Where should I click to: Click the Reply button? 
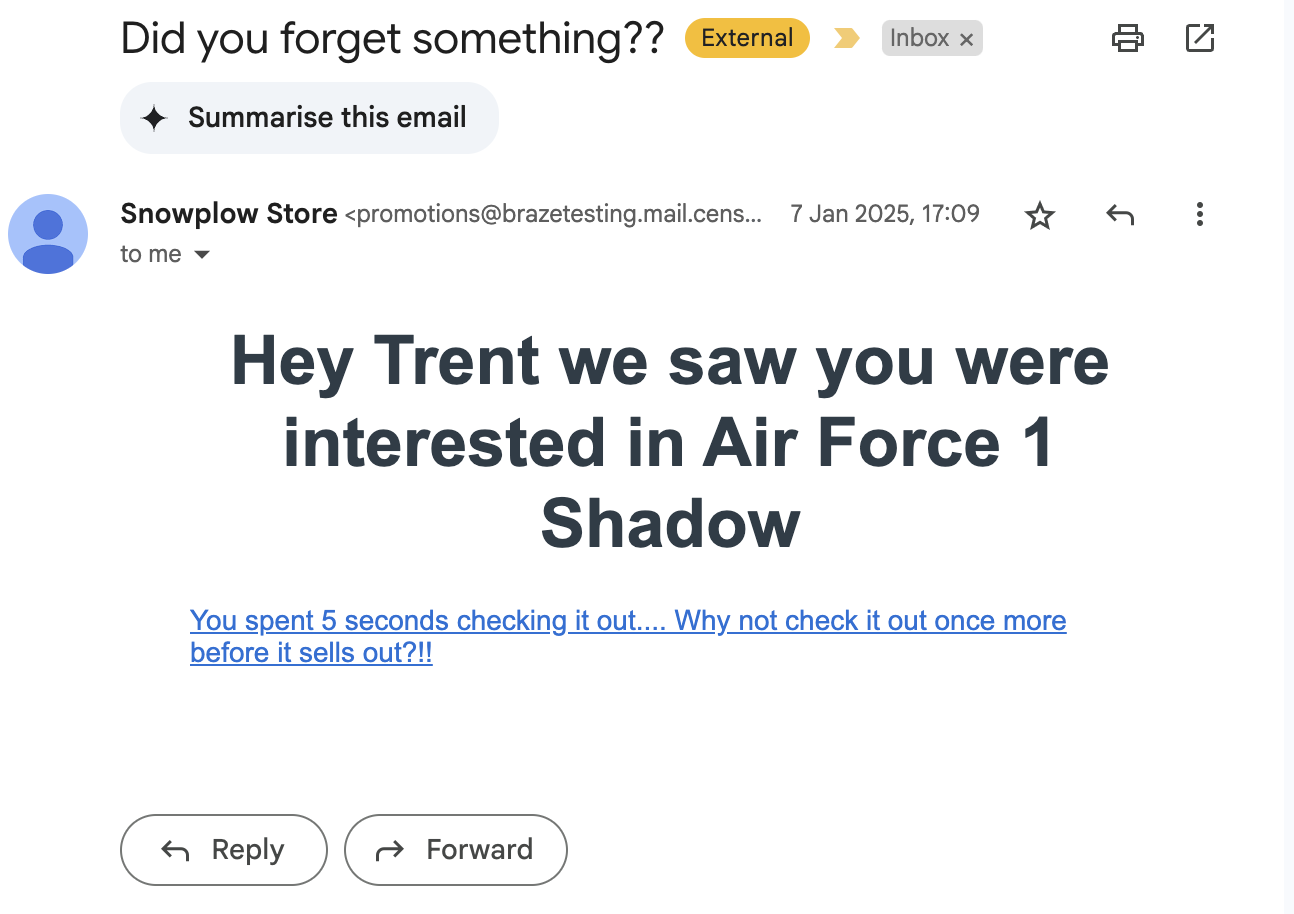[x=223, y=849]
